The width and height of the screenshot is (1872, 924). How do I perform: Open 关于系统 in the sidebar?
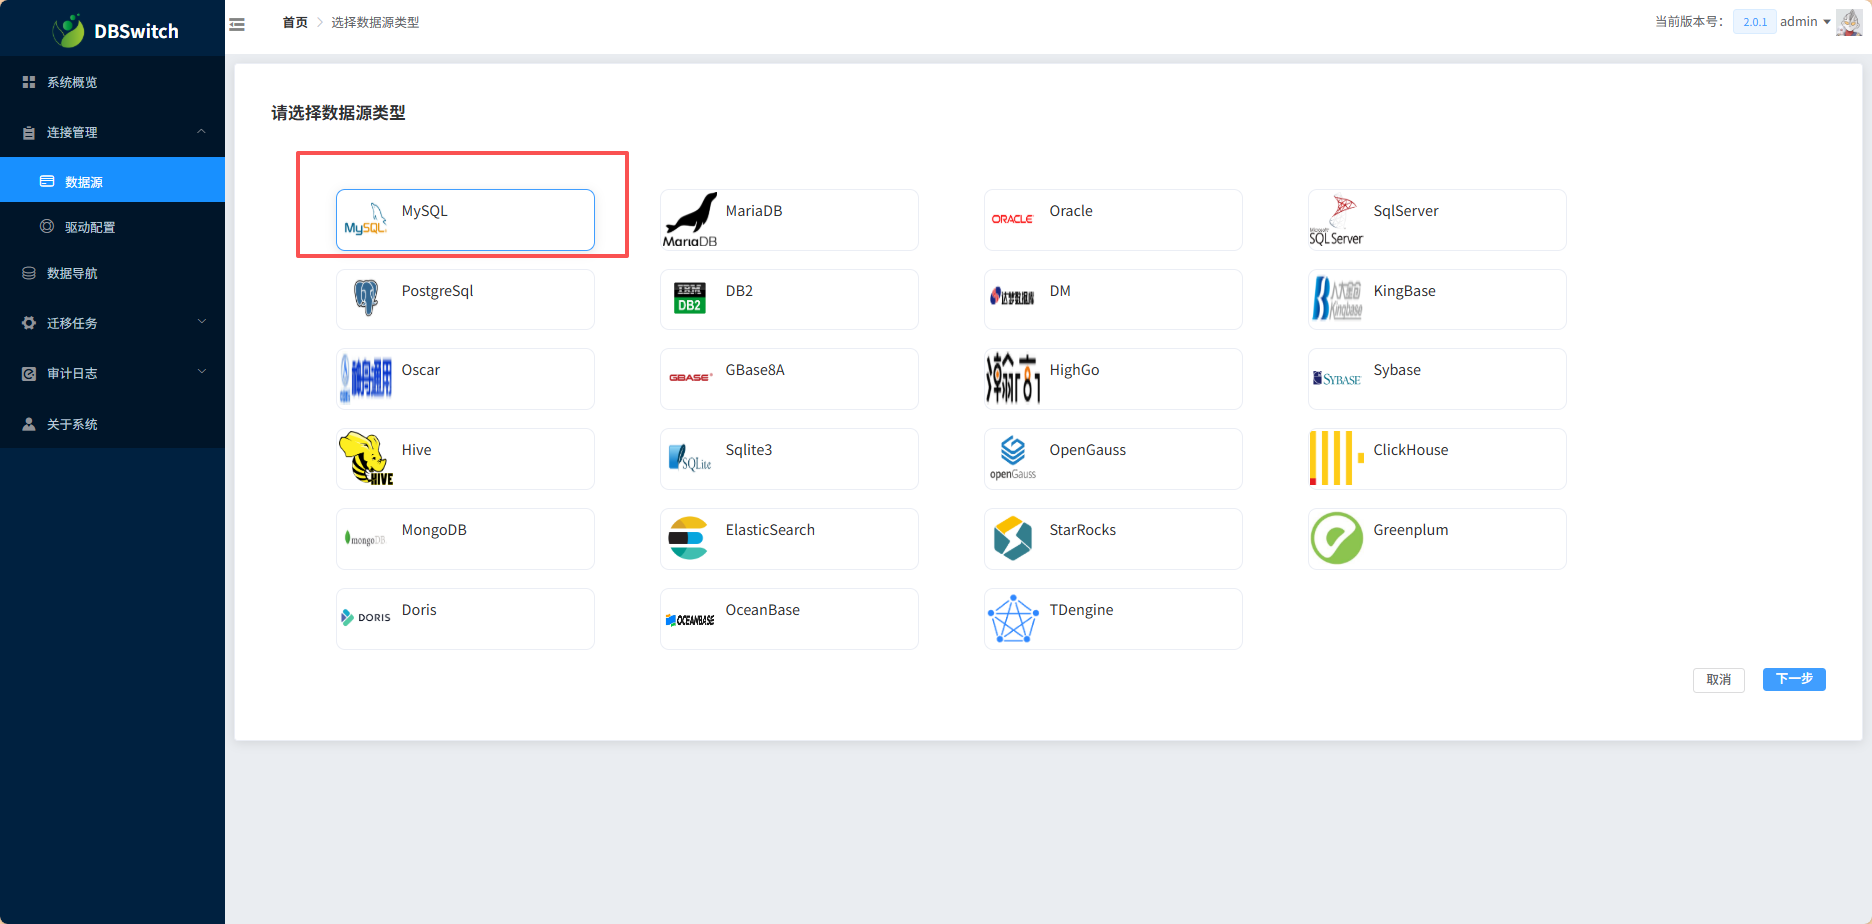point(112,424)
